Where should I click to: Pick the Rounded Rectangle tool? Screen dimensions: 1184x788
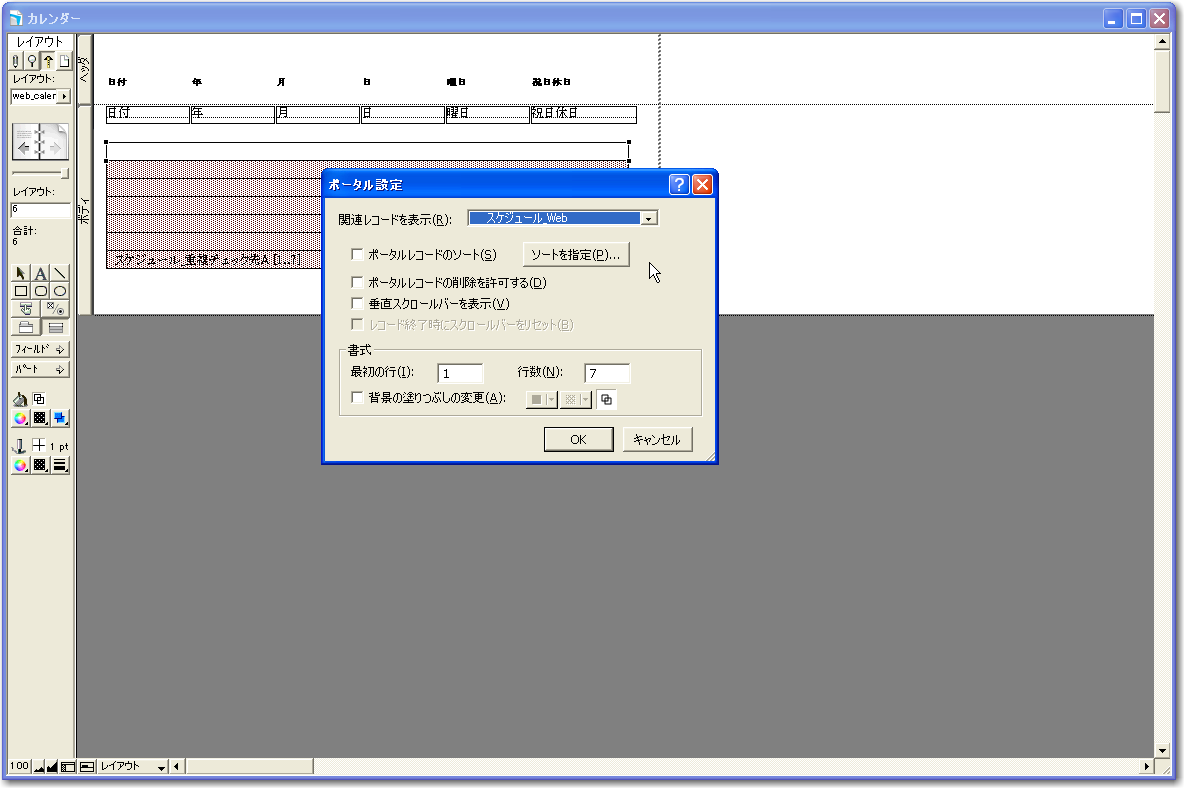pyautogui.click(x=40, y=291)
